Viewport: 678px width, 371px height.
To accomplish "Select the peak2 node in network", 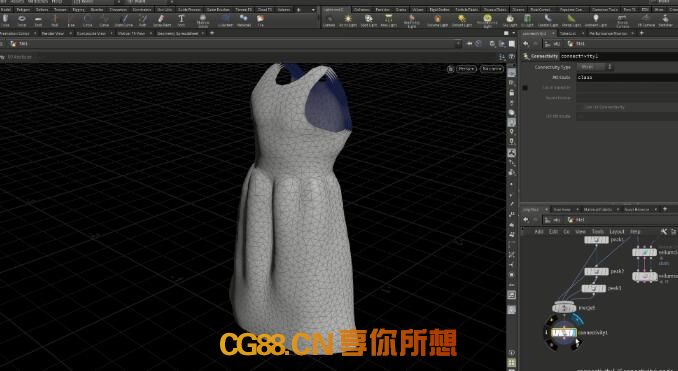I will pyautogui.click(x=596, y=272).
